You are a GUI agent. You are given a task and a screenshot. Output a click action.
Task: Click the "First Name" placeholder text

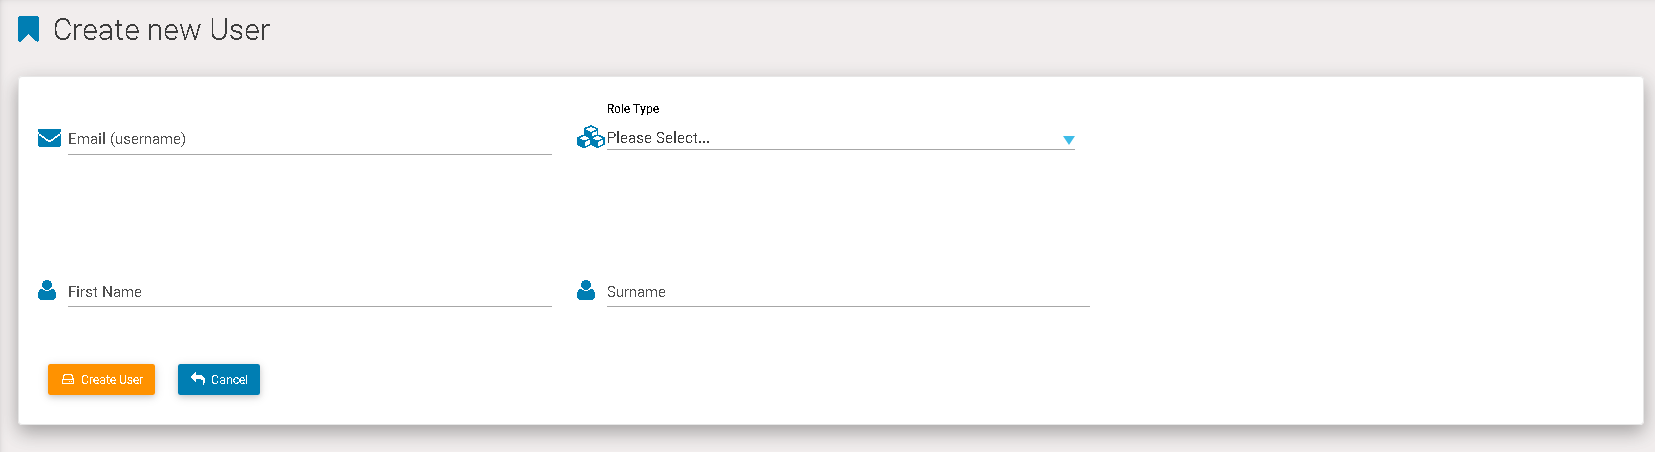(105, 292)
